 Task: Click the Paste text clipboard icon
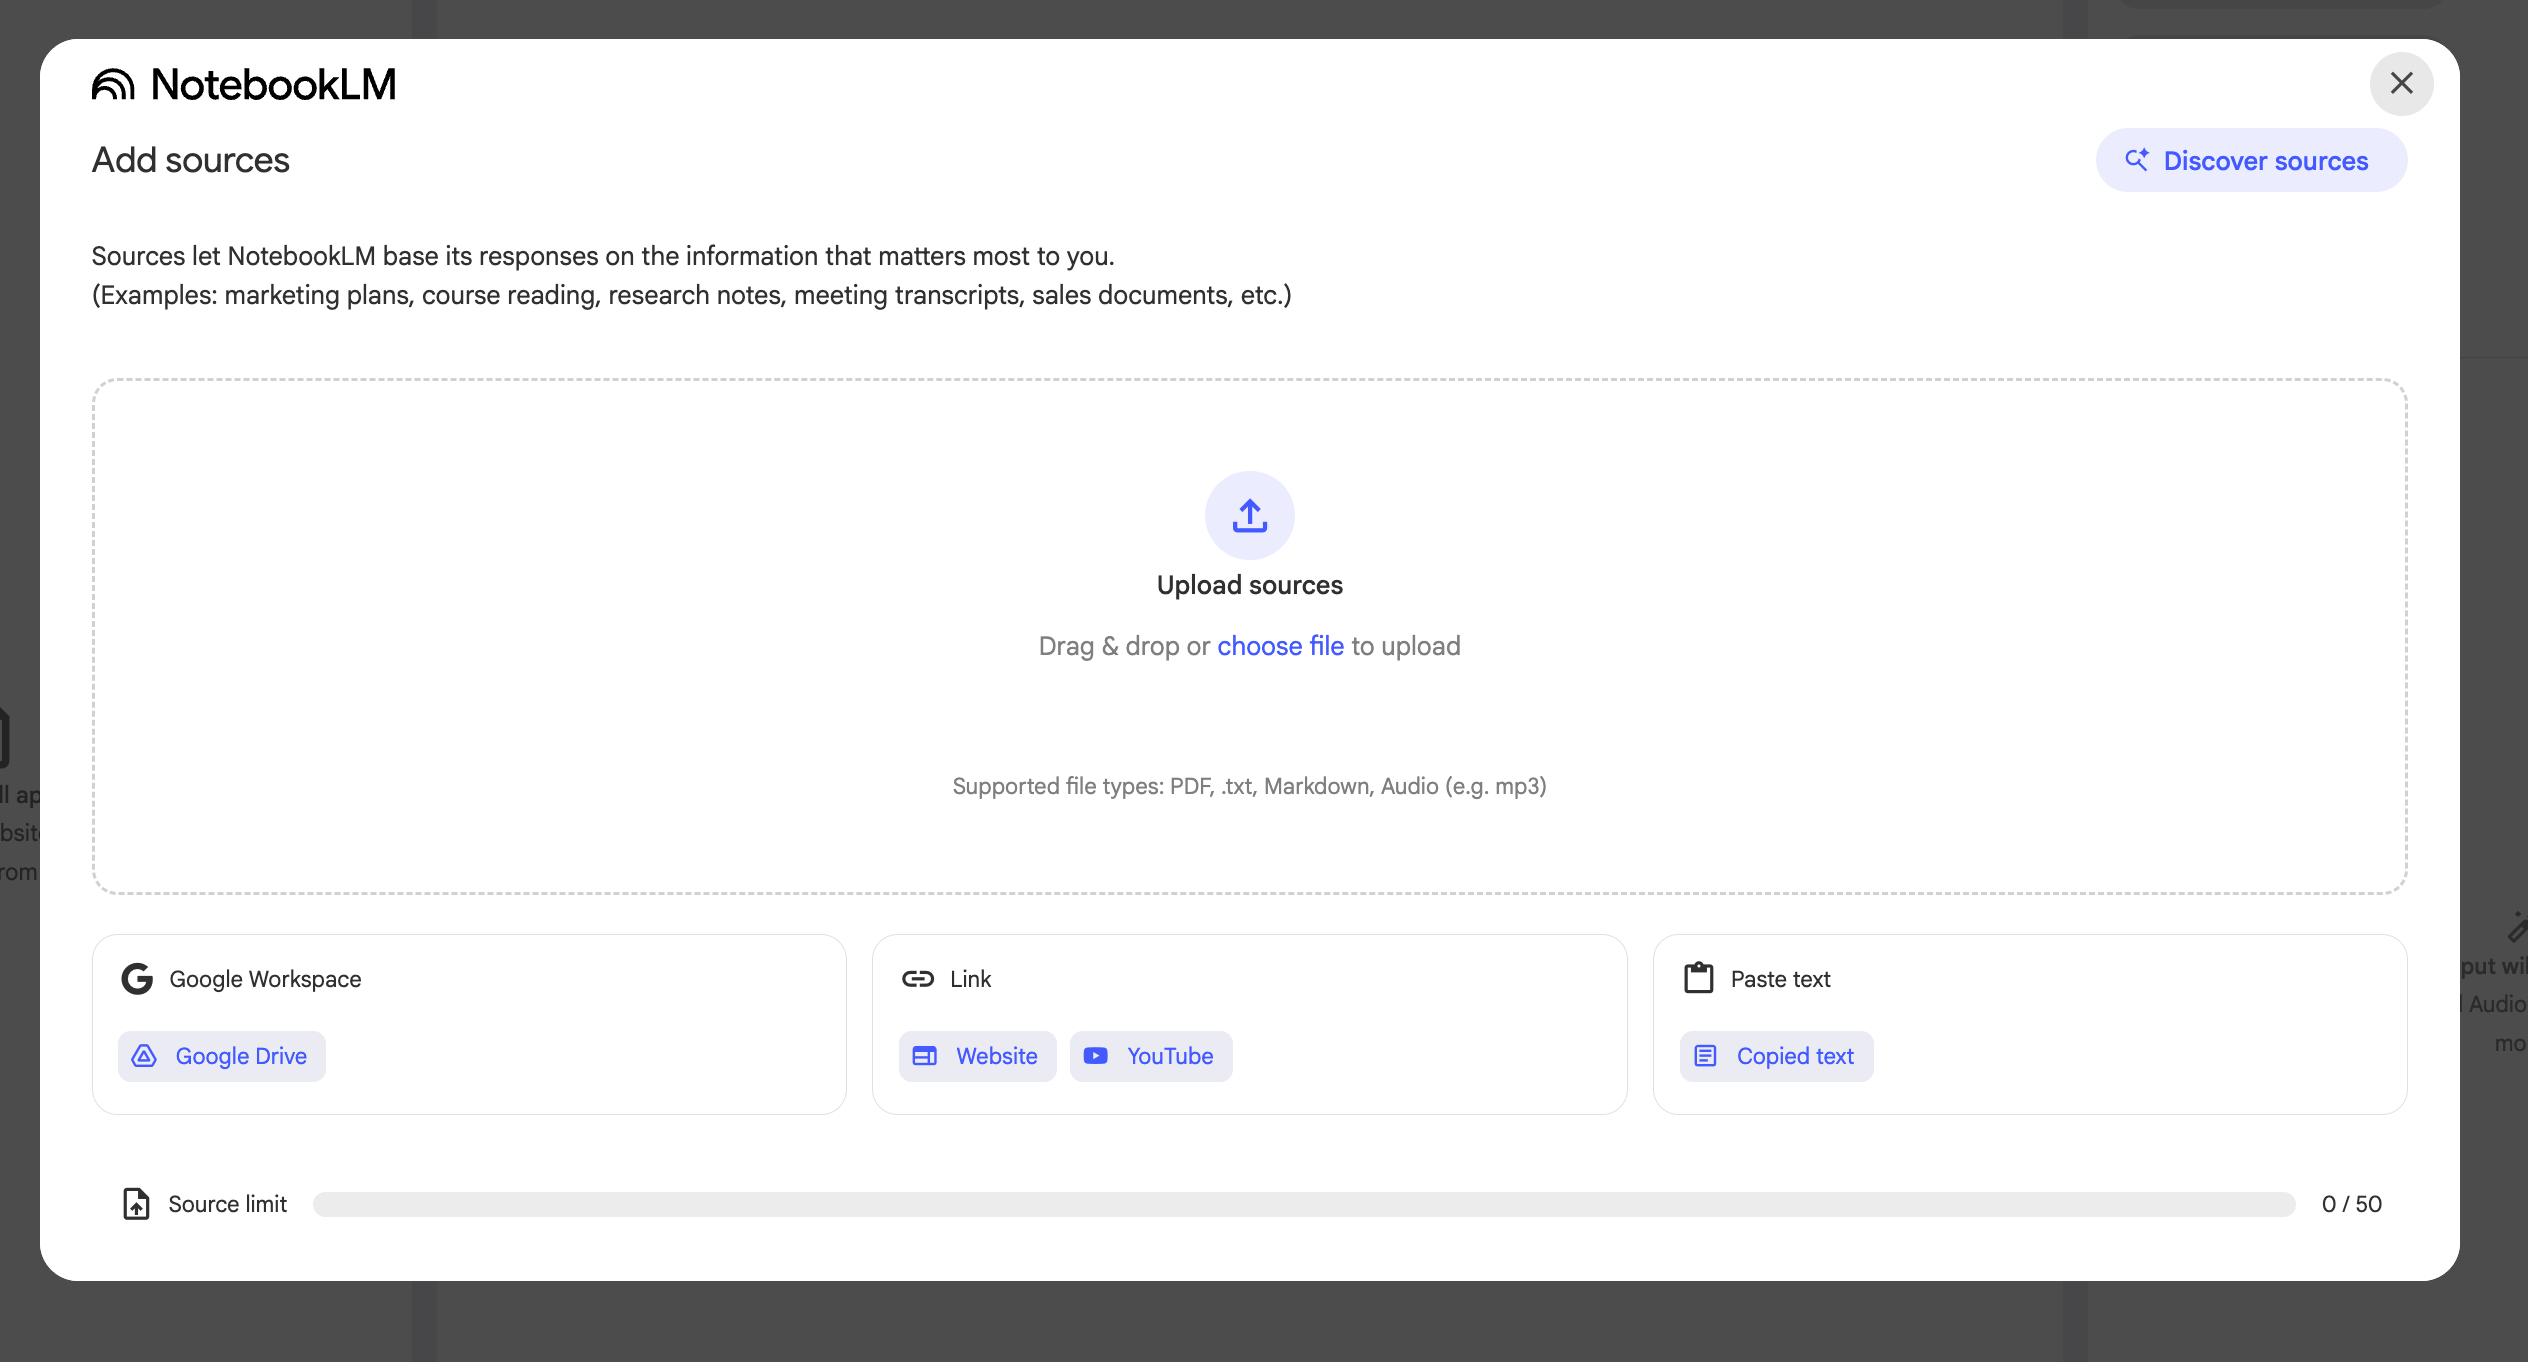(1699, 978)
